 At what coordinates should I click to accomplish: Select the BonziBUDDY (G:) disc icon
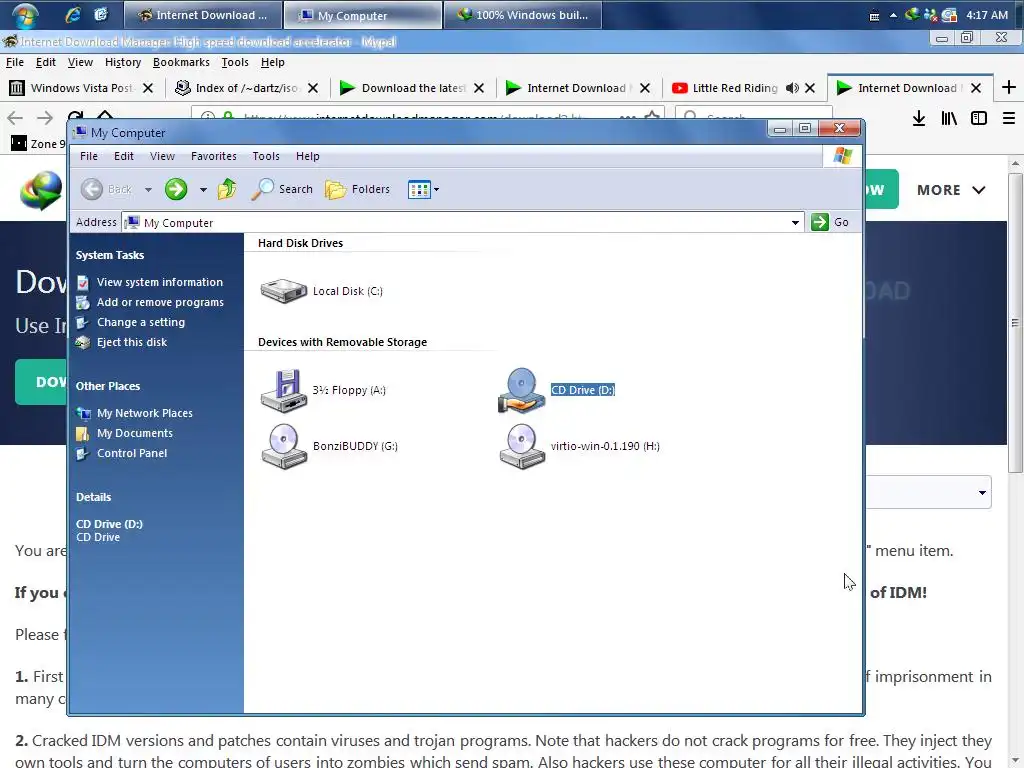point(283,446)
